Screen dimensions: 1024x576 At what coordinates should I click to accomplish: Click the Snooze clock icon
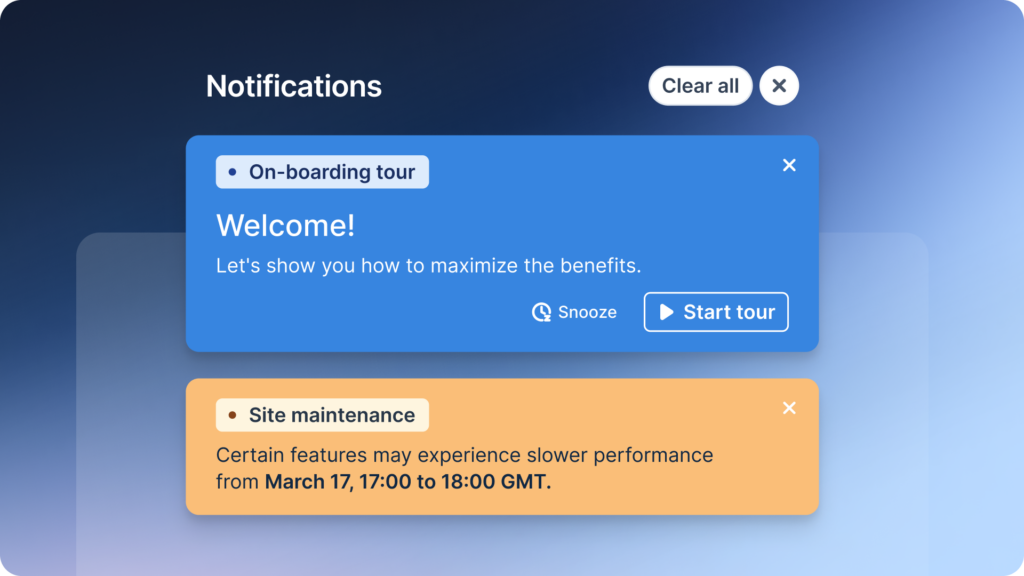pyautogui.click(x=541, y=312)
